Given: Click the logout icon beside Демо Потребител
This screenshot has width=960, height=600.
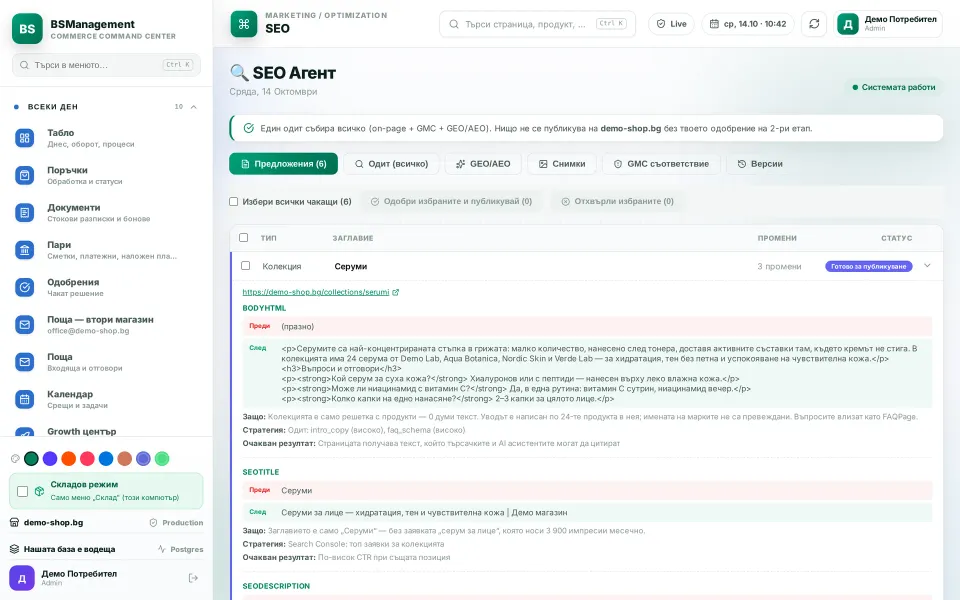Looking at the screenshot, I should click(193, 578).
